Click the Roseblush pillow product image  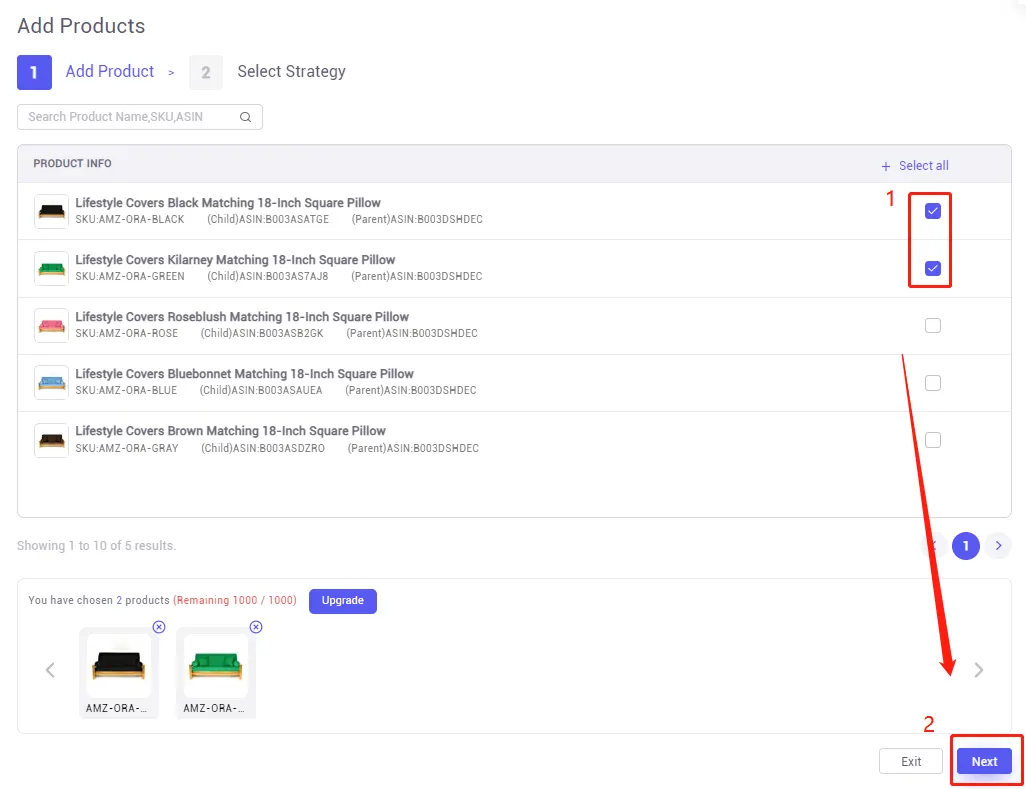[51, 325]
